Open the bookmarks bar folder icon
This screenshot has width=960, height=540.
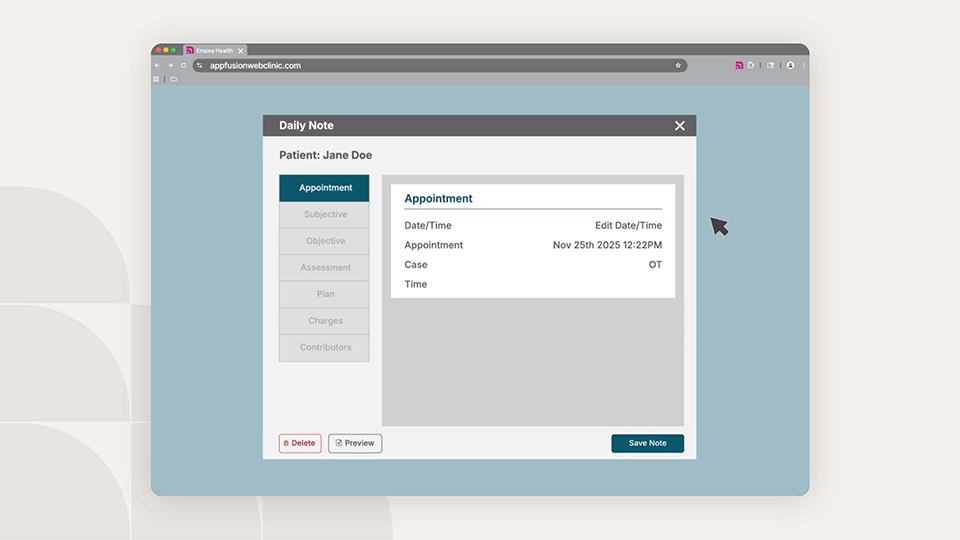point(173,79)
